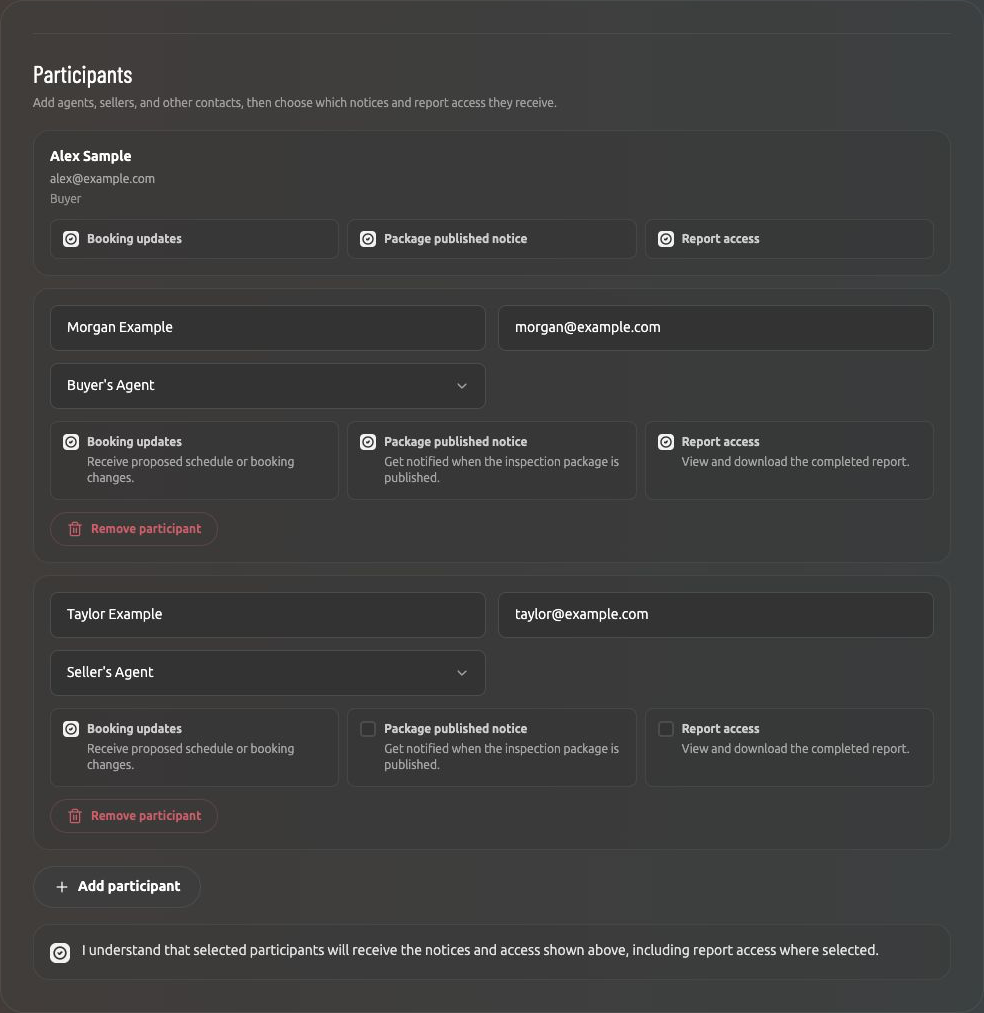Image resolution: width=984 pixels, height=1013 pixels.
Task: Toggle Alex Sample's Package published notice checkbox
Action: 368,239
